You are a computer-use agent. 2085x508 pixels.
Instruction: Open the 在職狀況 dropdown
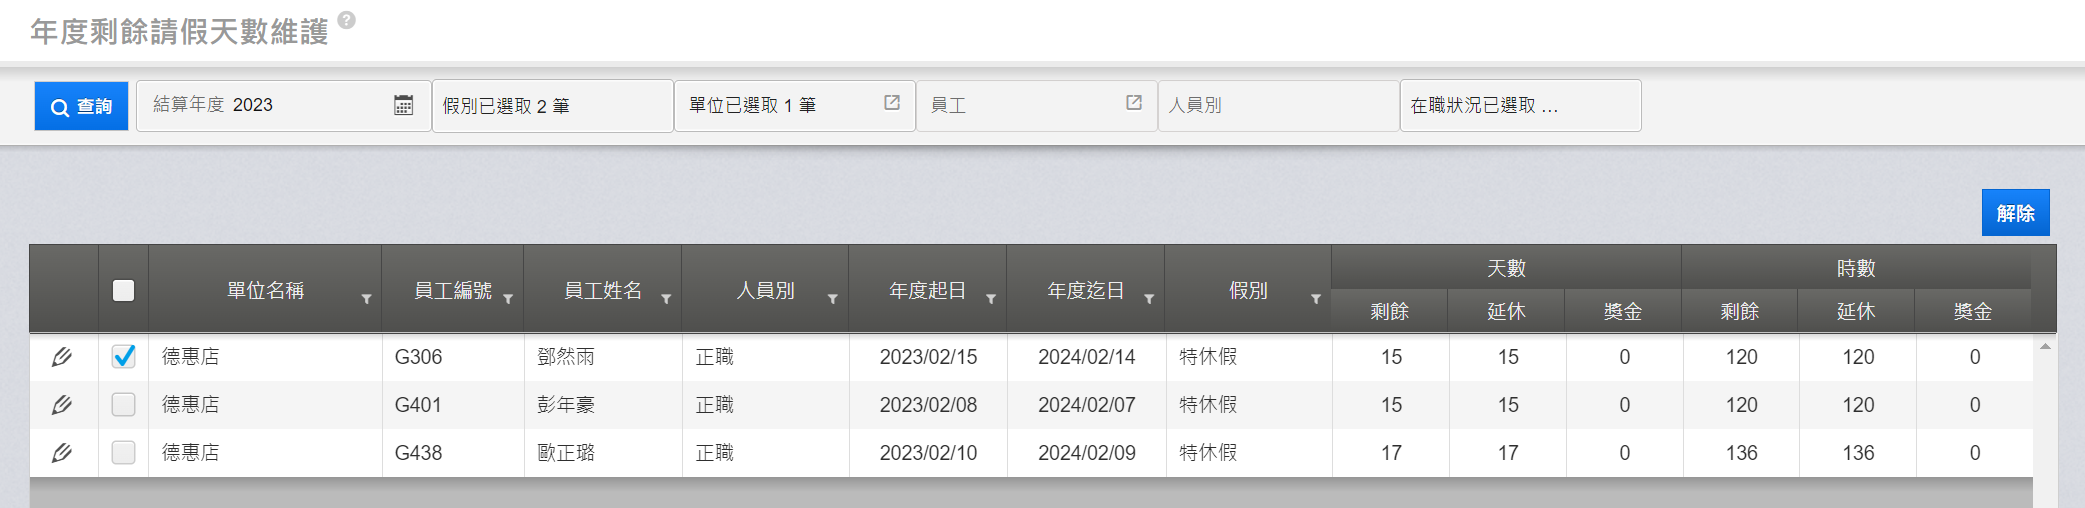click(x=1519, y=106)
